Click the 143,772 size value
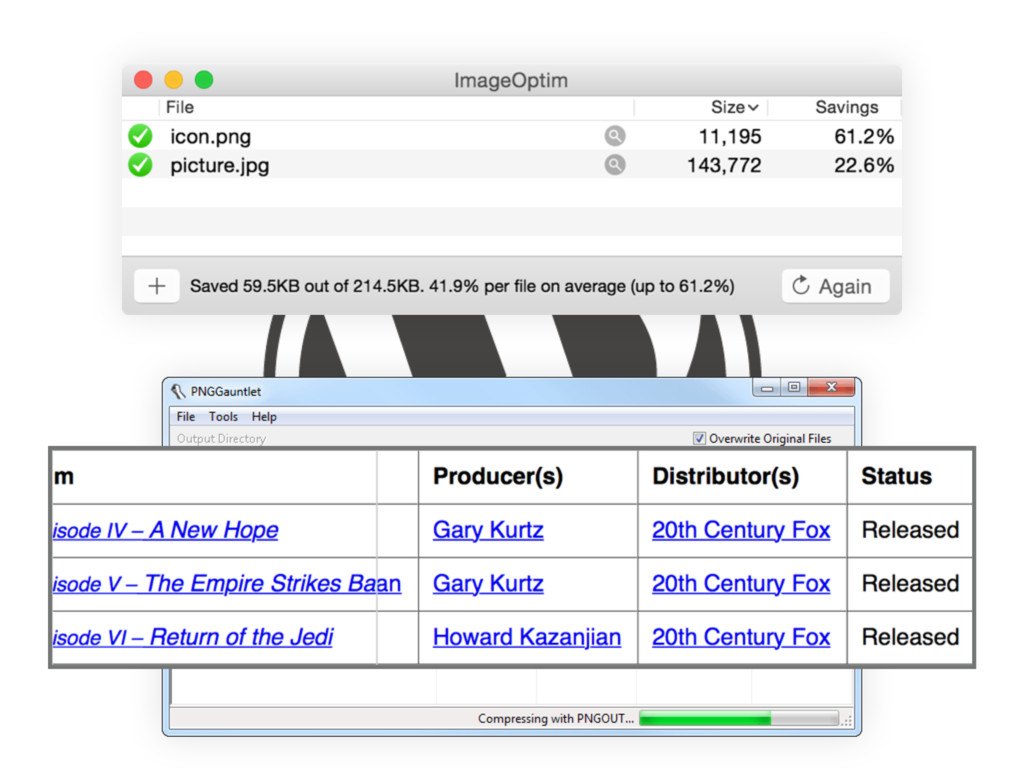 724,165
